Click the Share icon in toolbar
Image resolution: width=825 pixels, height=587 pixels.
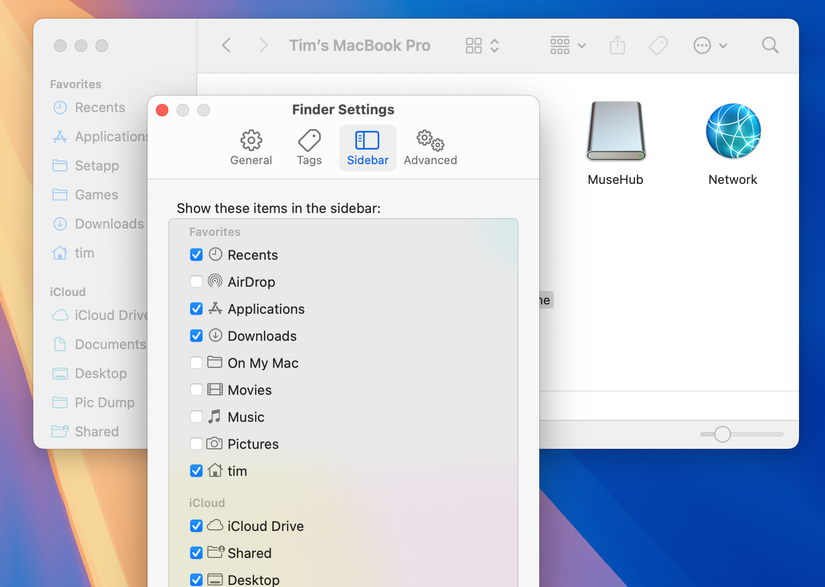(616, 45)
